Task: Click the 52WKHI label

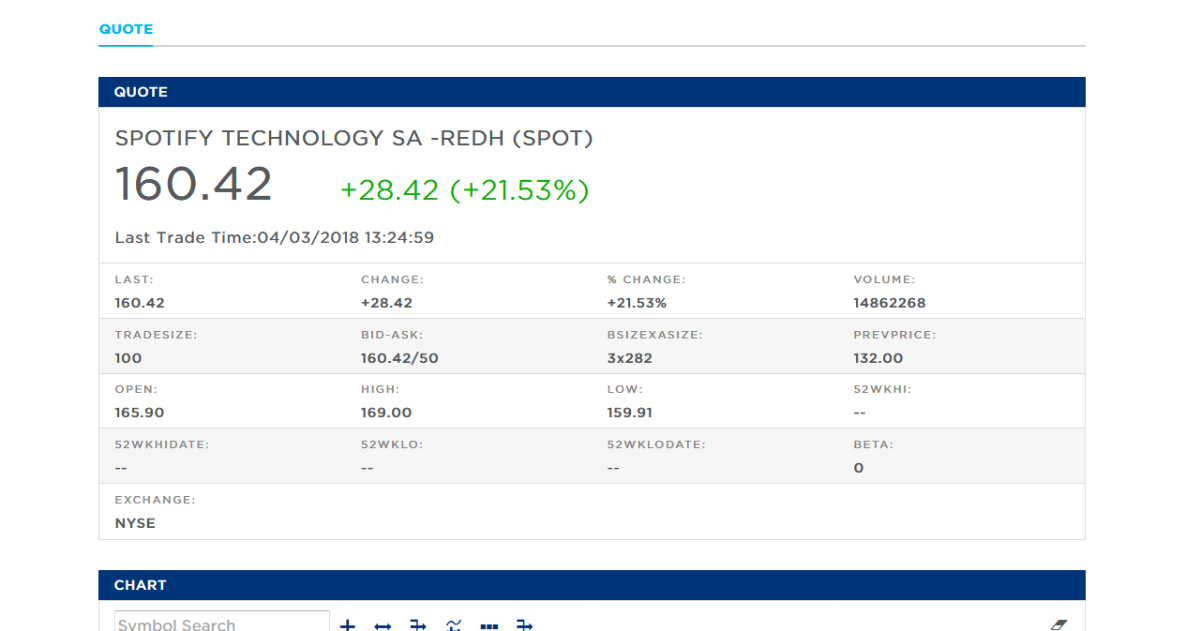Action: (883, 389)
